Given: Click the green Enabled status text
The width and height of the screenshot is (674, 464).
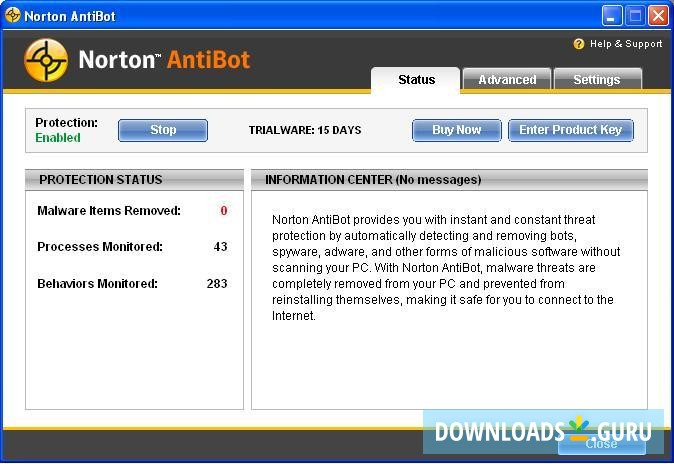Looking at the screenshot, I should click(x=58, y=138).
